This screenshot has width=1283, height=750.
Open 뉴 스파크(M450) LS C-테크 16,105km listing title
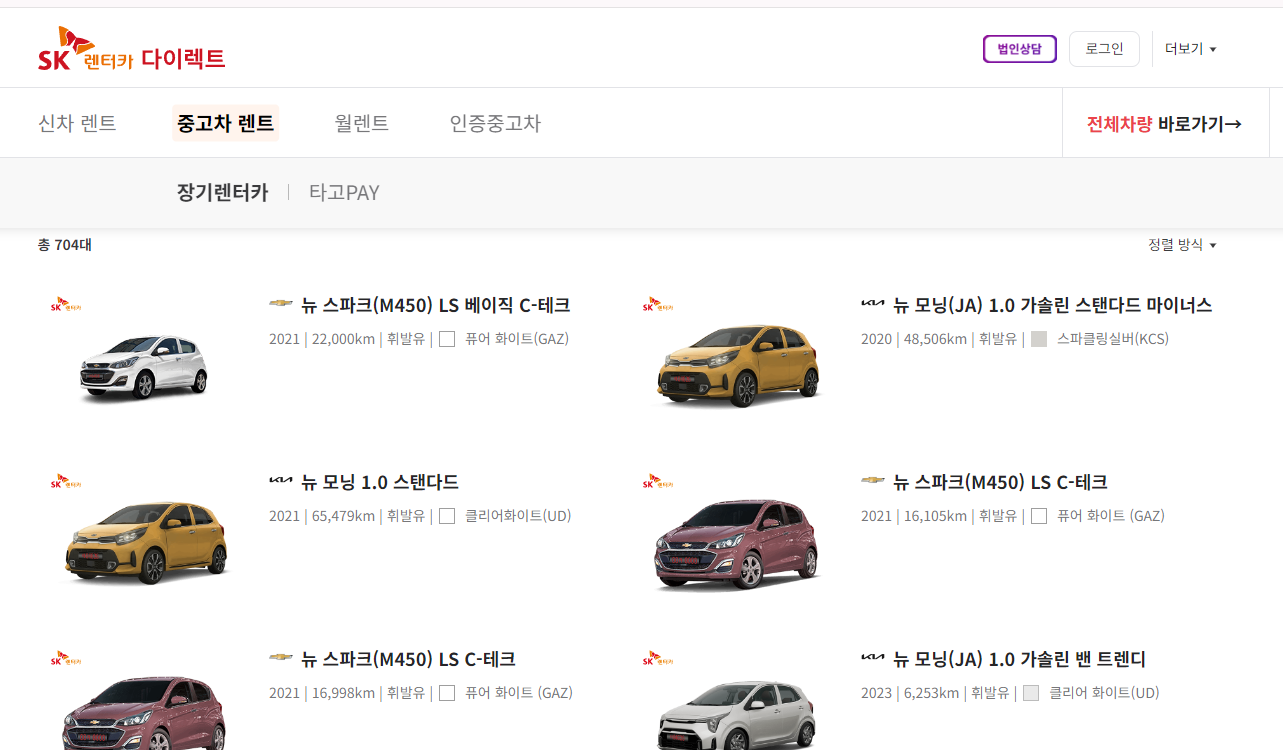[1000, 481]
